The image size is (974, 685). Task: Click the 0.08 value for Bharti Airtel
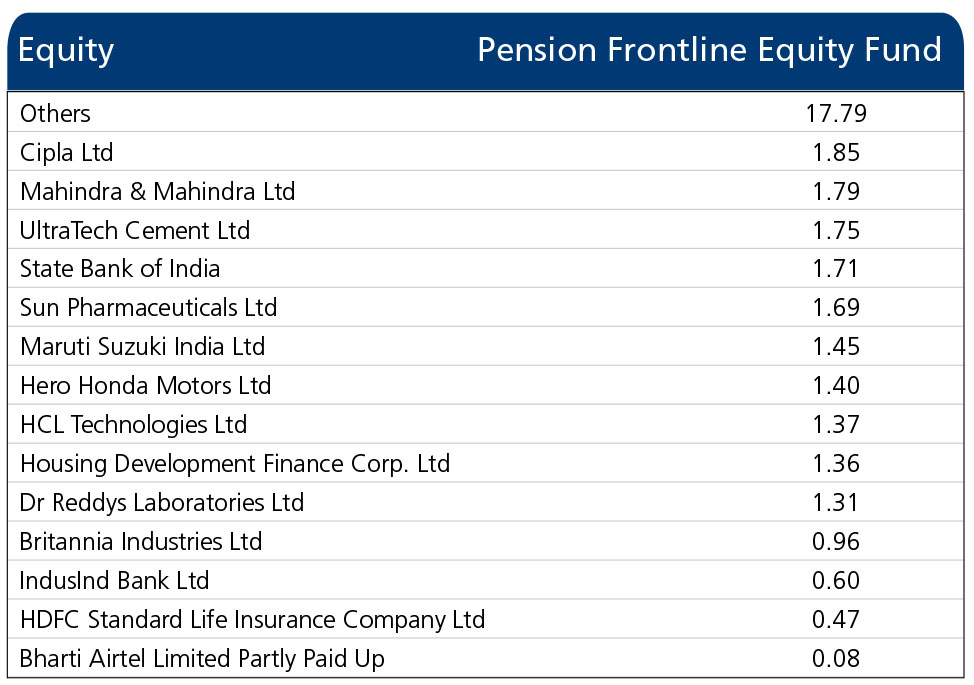click(x=836, y=659)
